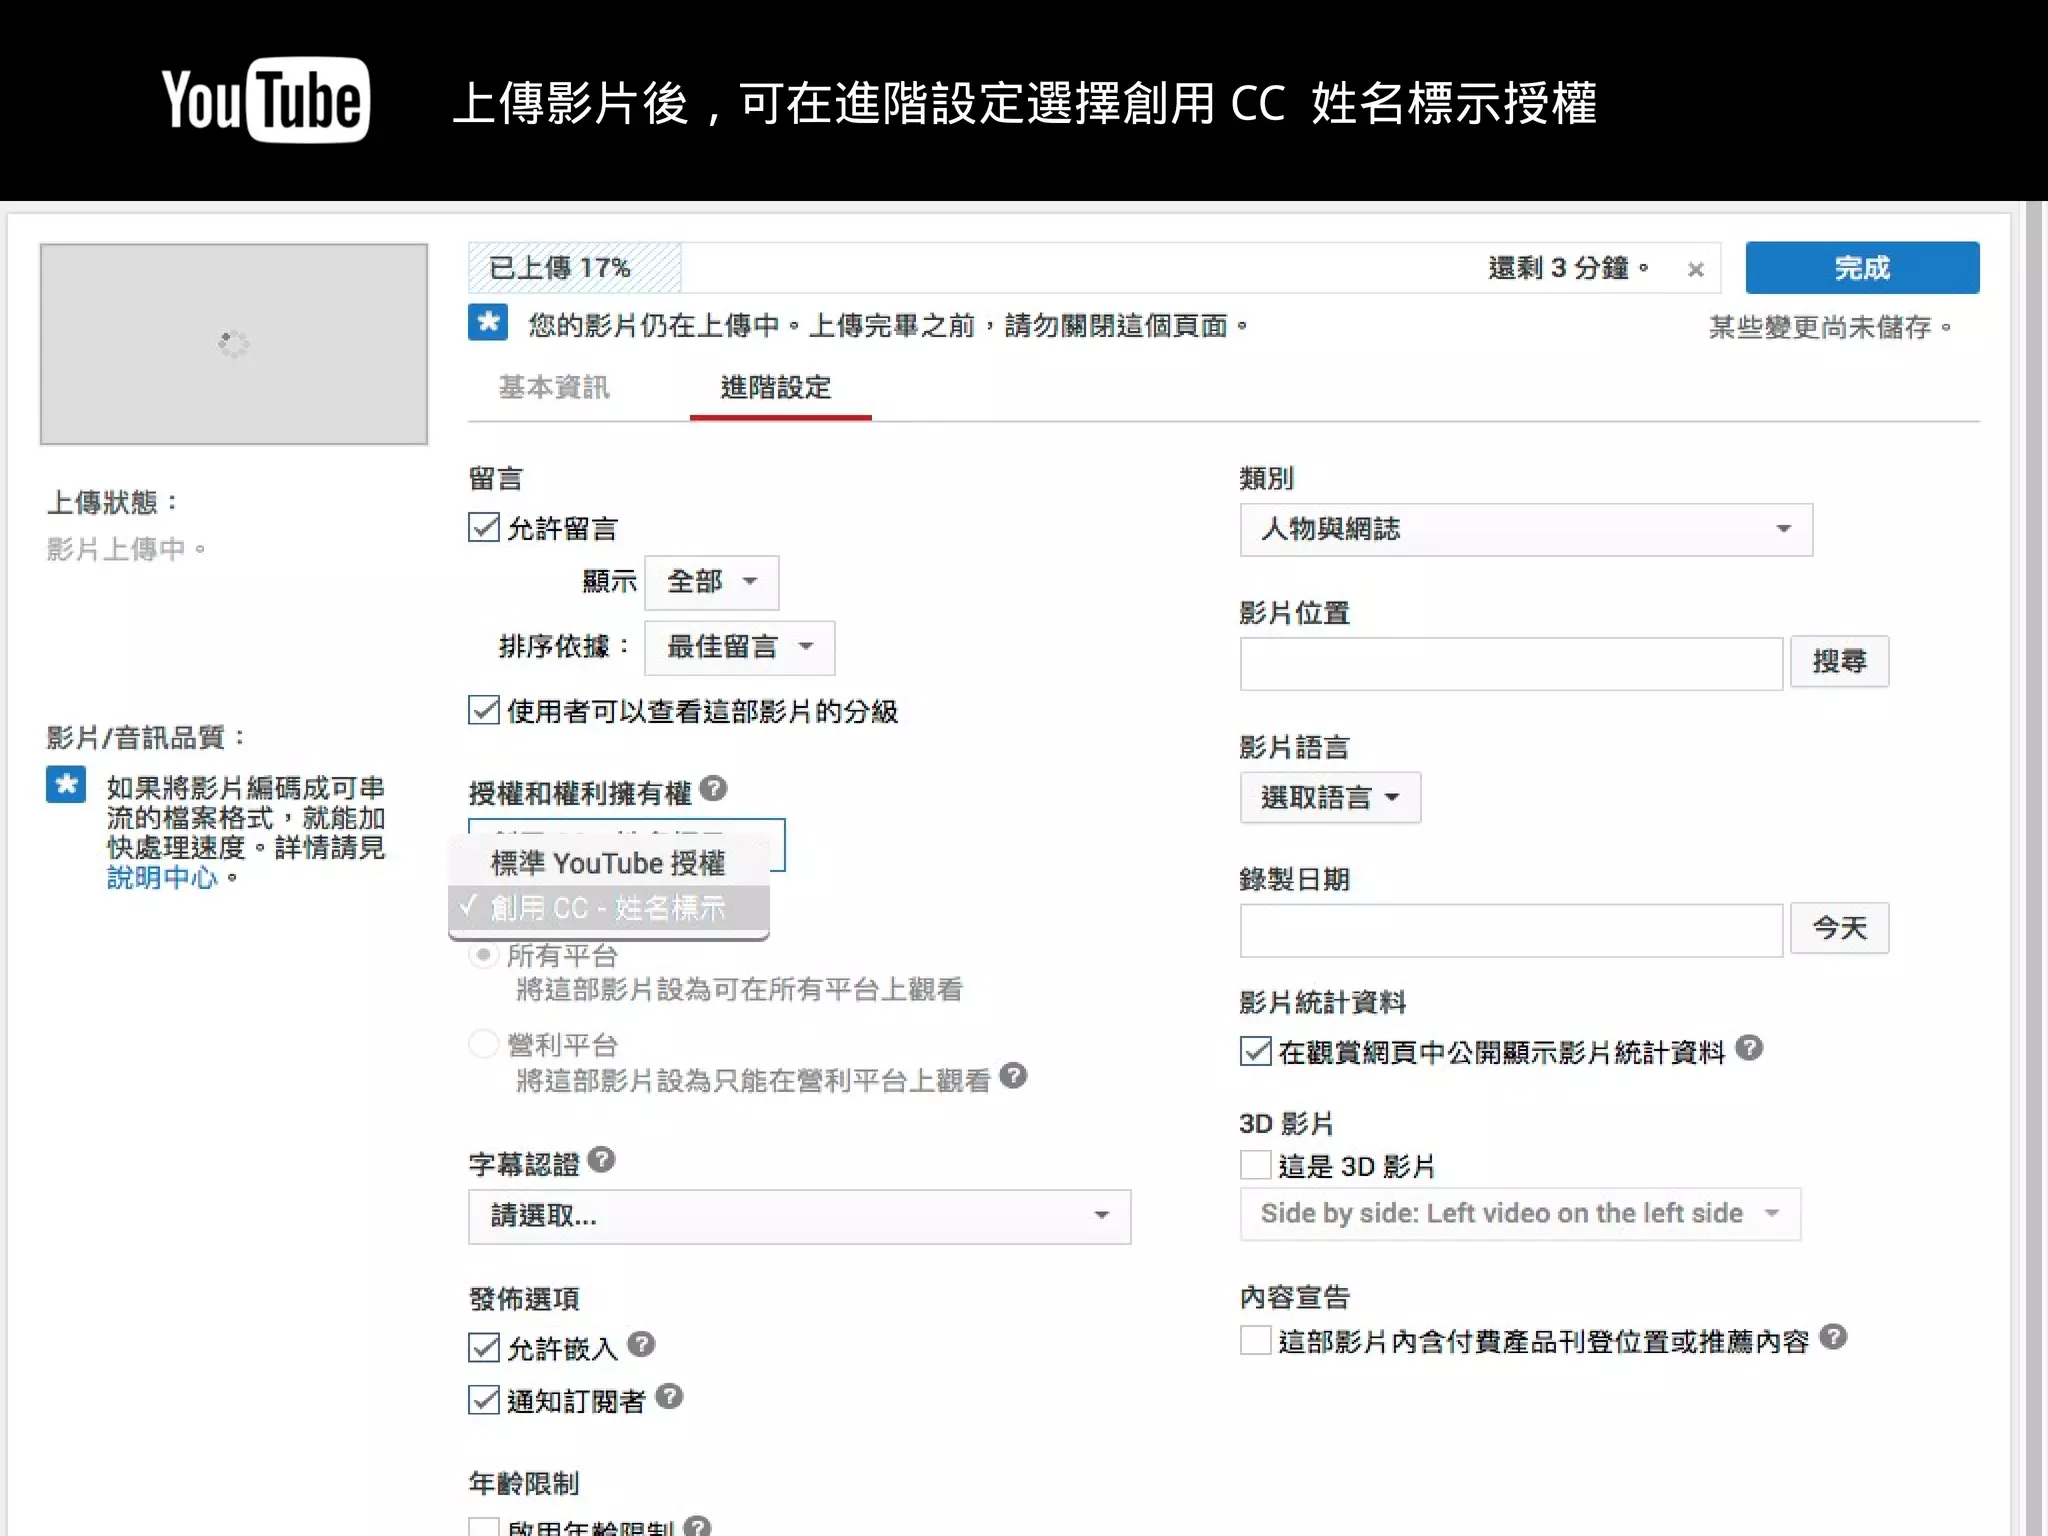This screenshot has height=1536, width=2048.
Task: Open help icon next to 影片統計資料 checkbox
Action: click(x=1749, y=1048)
